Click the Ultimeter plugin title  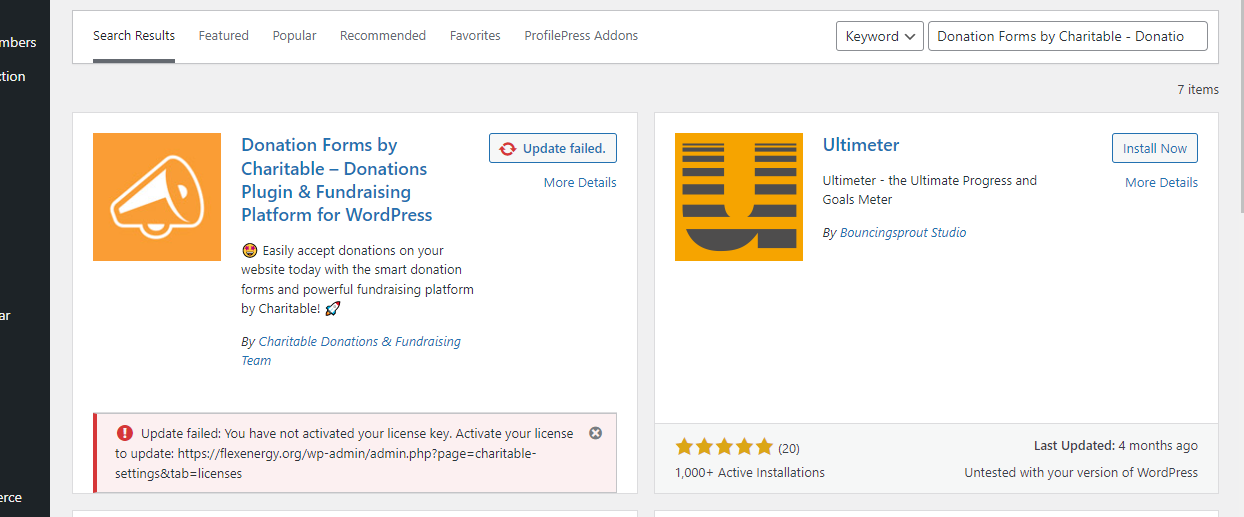[861, 145]
